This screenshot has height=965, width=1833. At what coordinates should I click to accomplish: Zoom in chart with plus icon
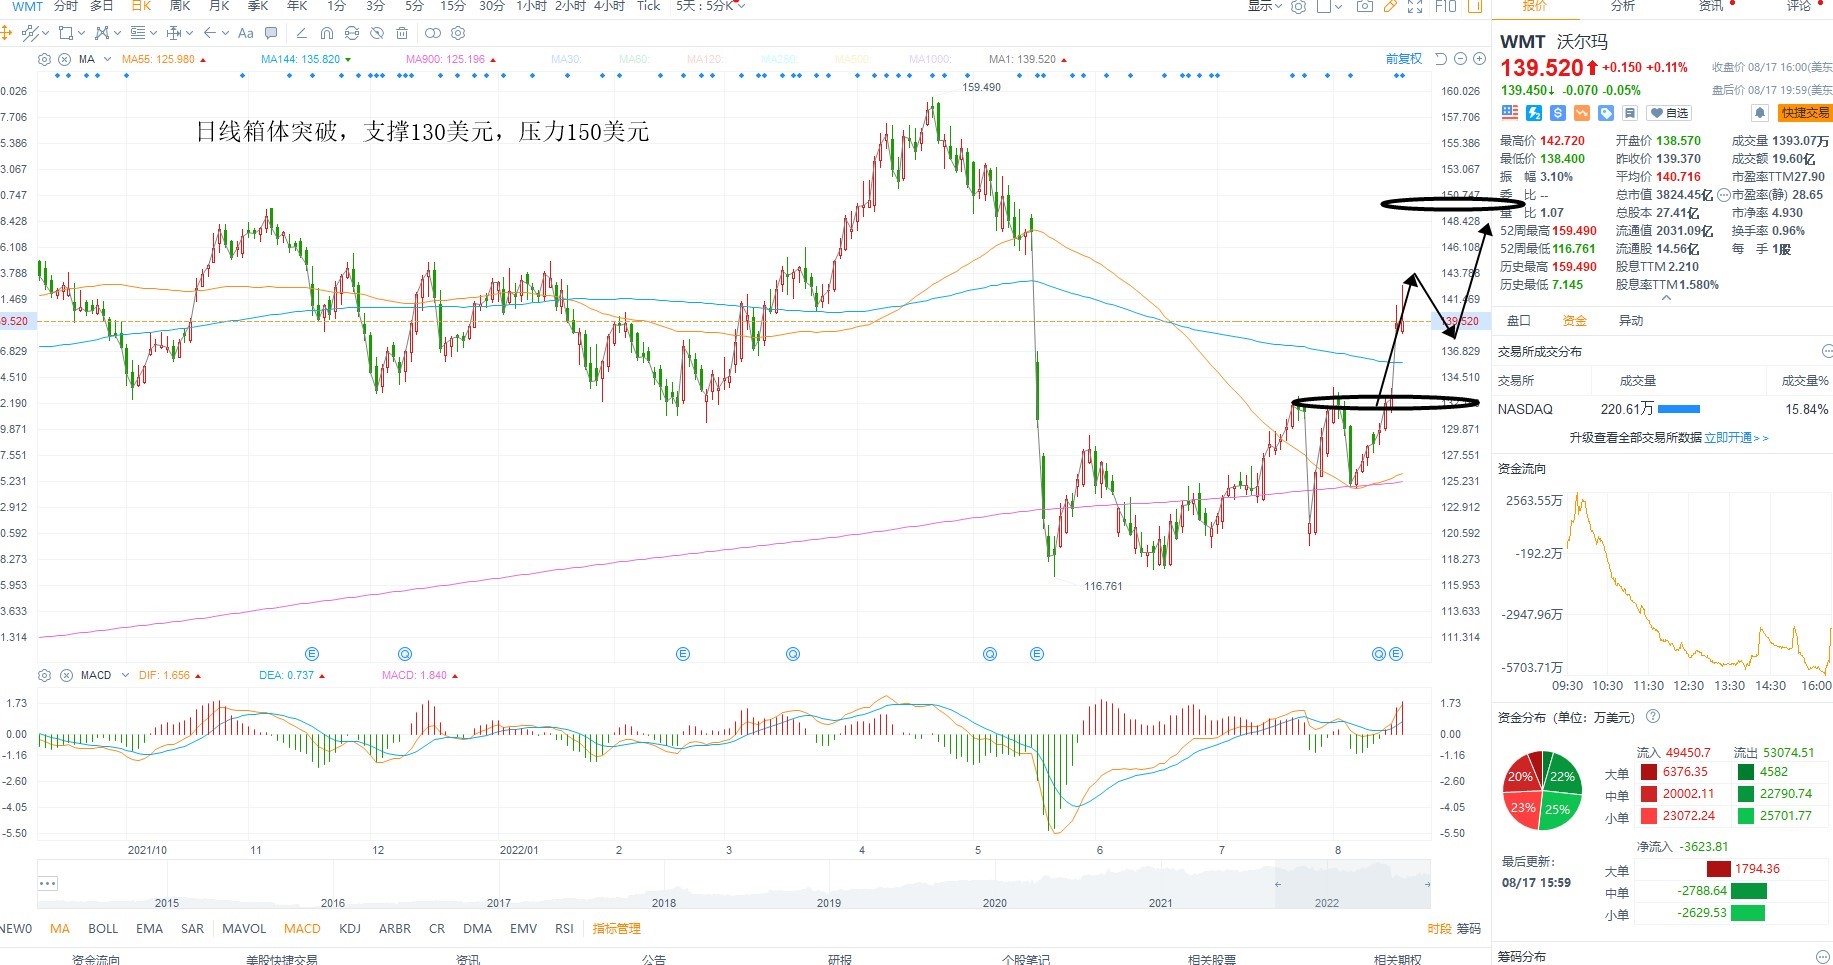1479,59
